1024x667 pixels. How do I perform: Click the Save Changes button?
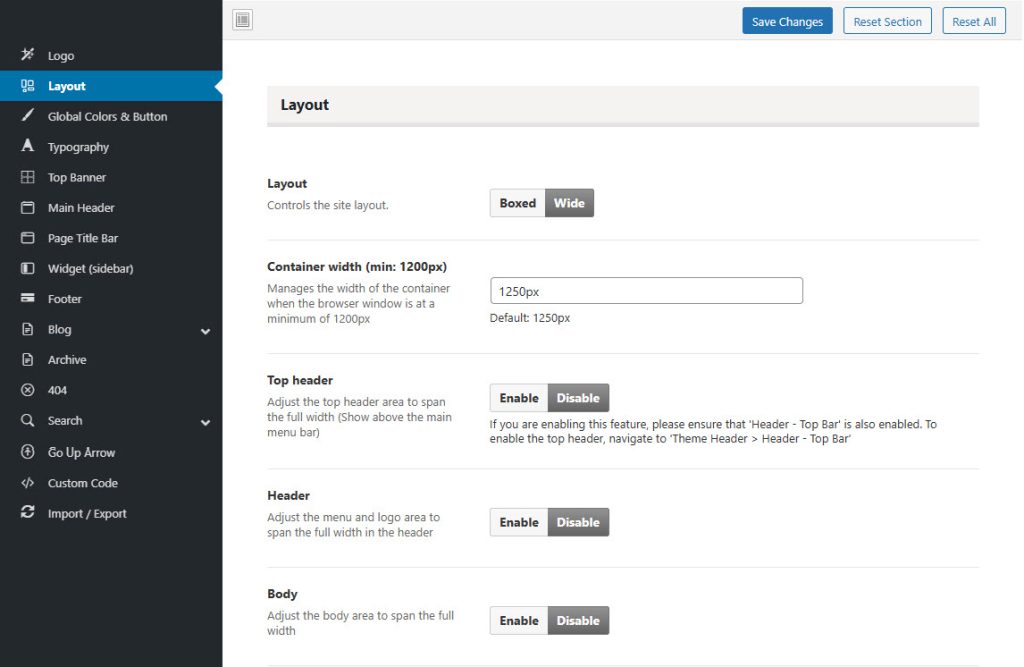[787, 21]
